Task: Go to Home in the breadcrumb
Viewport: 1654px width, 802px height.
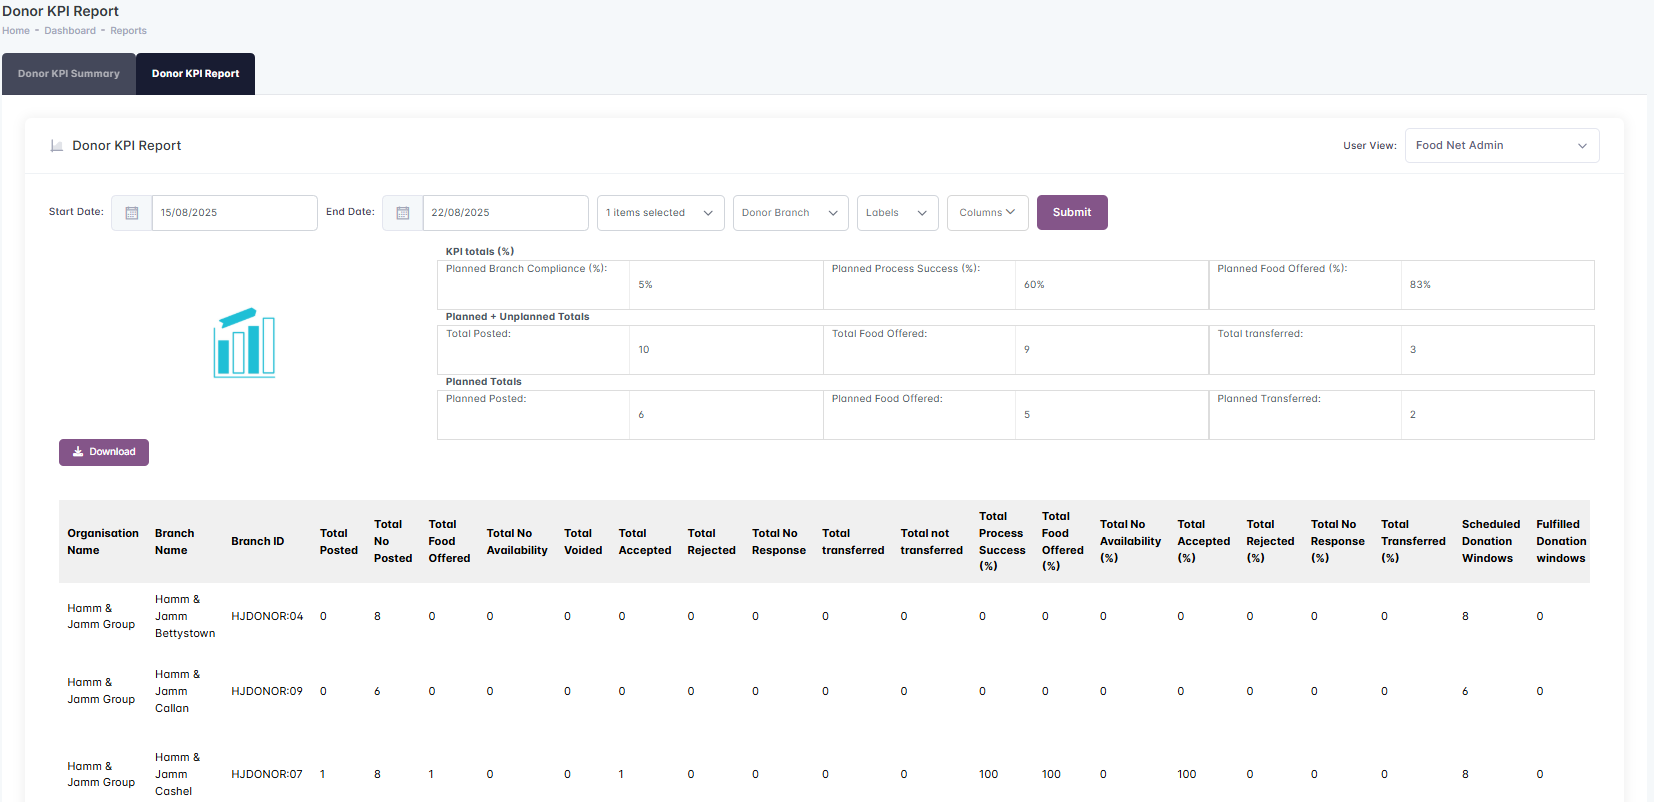Action: tap(16, 31)
